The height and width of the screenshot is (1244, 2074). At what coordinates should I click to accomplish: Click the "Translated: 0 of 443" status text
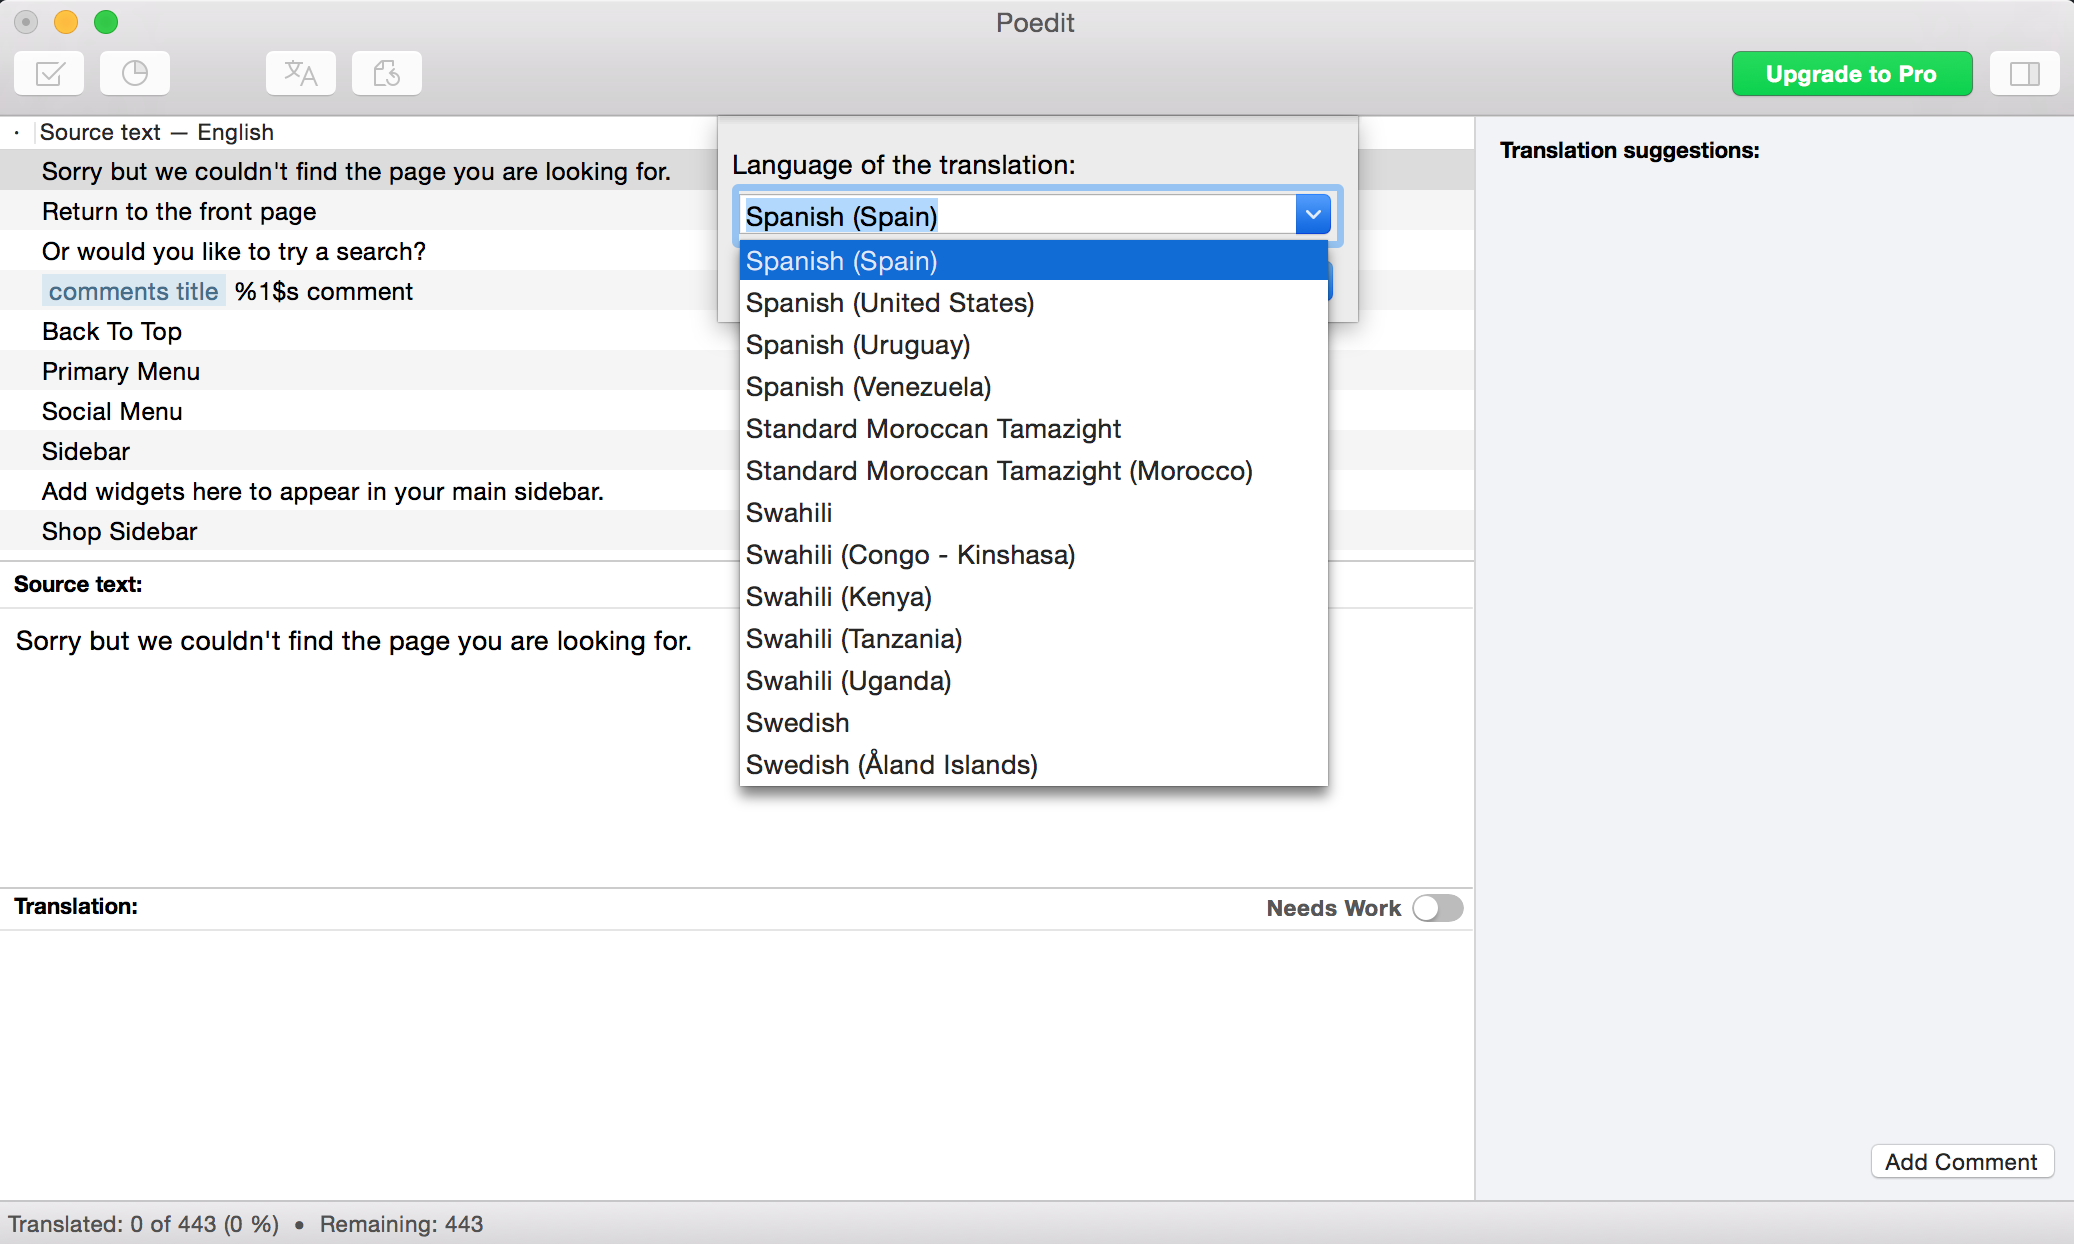144,1224
